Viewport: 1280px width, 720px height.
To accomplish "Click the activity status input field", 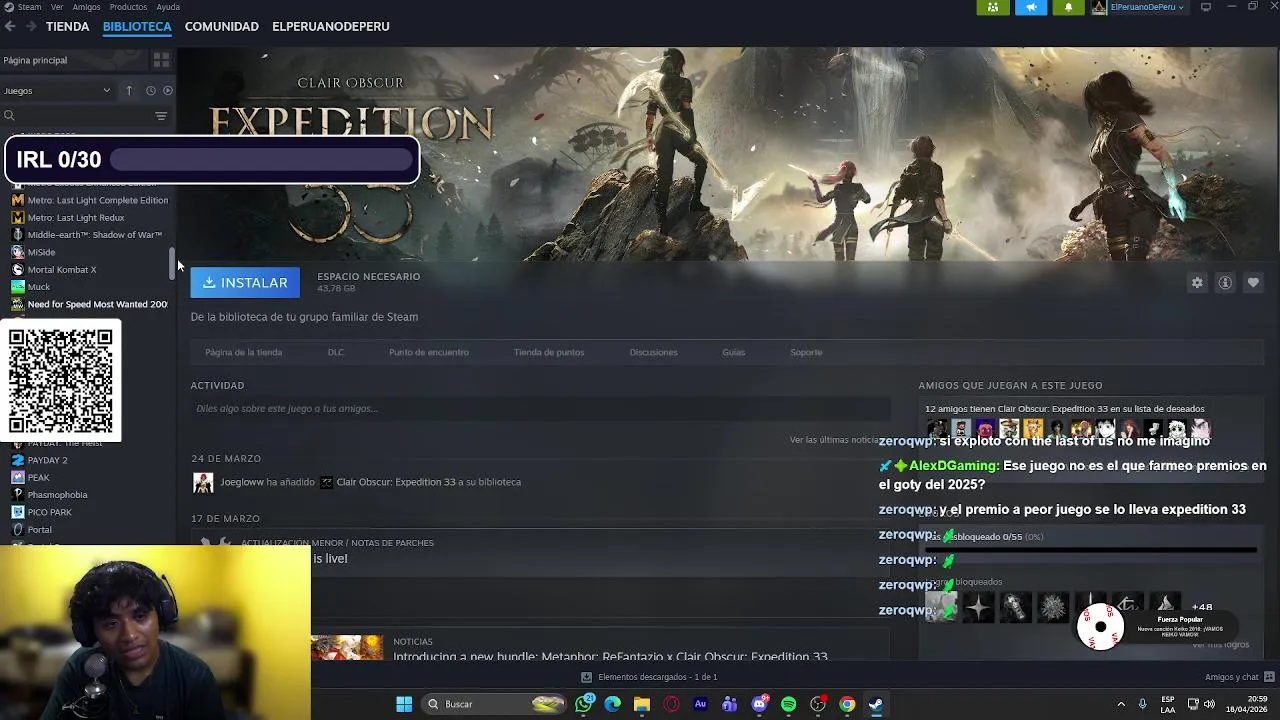I will (x=540, y=408).
